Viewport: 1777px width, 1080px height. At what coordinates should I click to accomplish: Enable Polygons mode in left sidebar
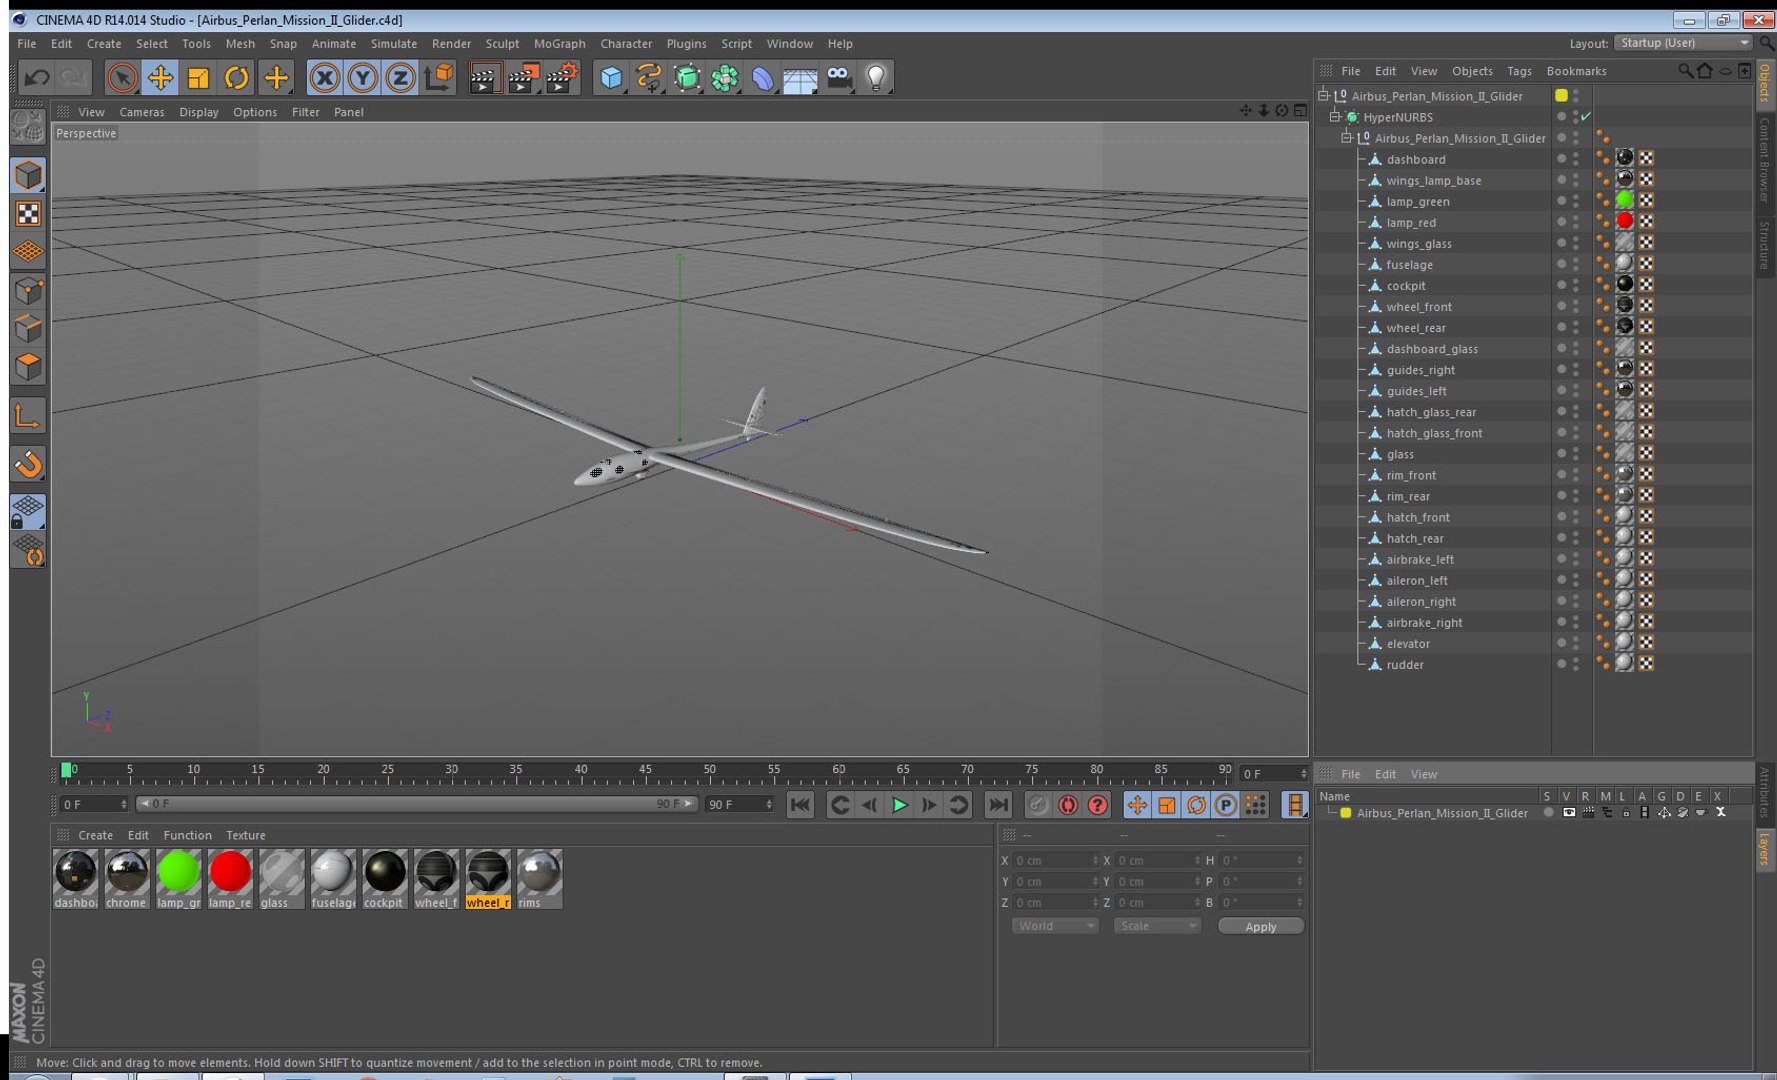(x=28, y=367)
